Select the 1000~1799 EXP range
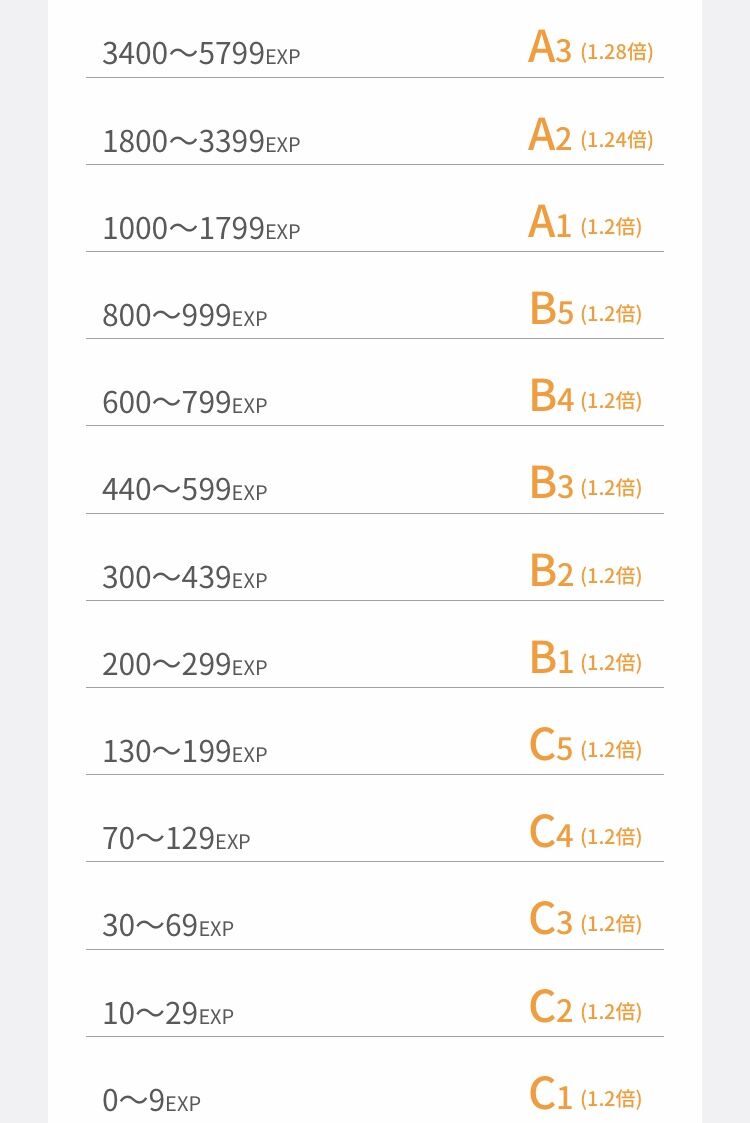This screenshot has height=1123, width=750. tap(201, 228)
